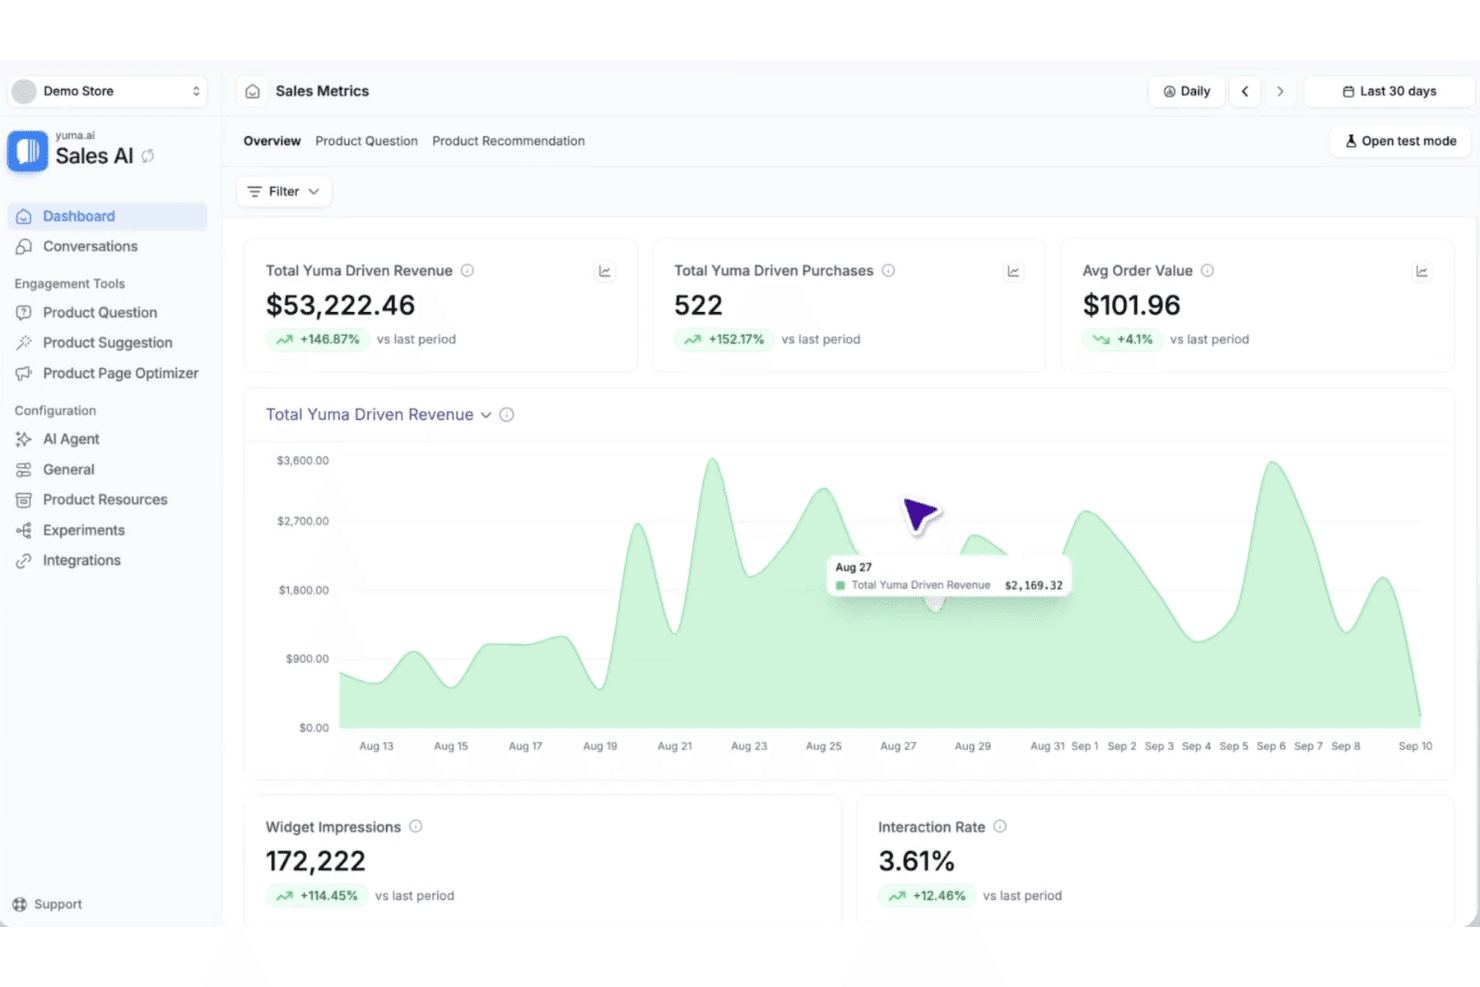The image size is (1480, 987).
Task: Click info icon beside Interaction Rate
Action: tap(1000, 826)
